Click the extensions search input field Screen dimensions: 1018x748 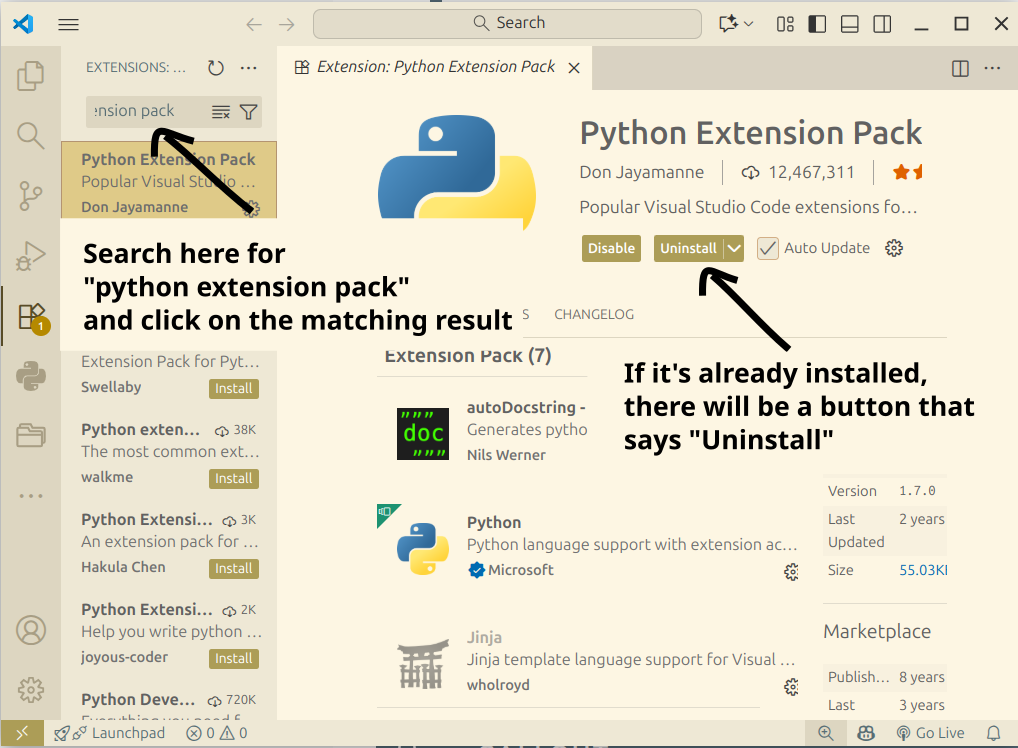coord(145,111)
